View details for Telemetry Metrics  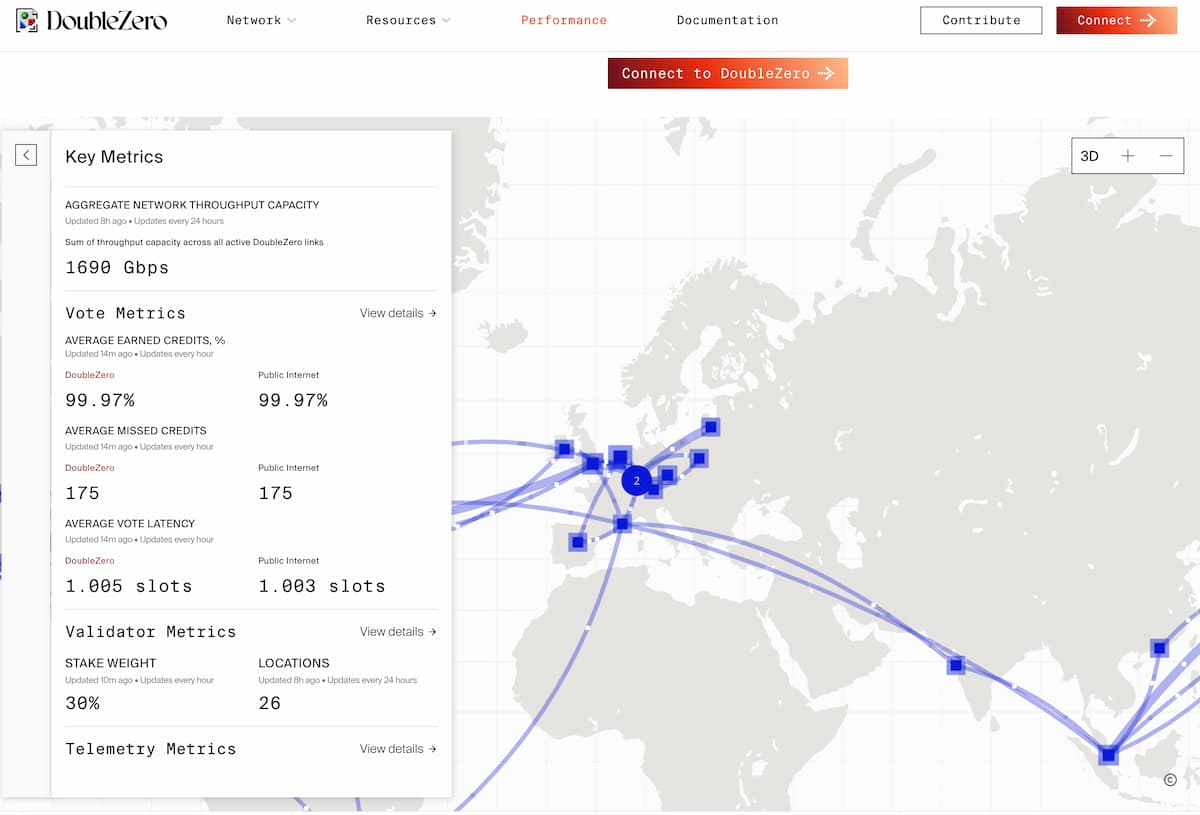tap(398, 749)
